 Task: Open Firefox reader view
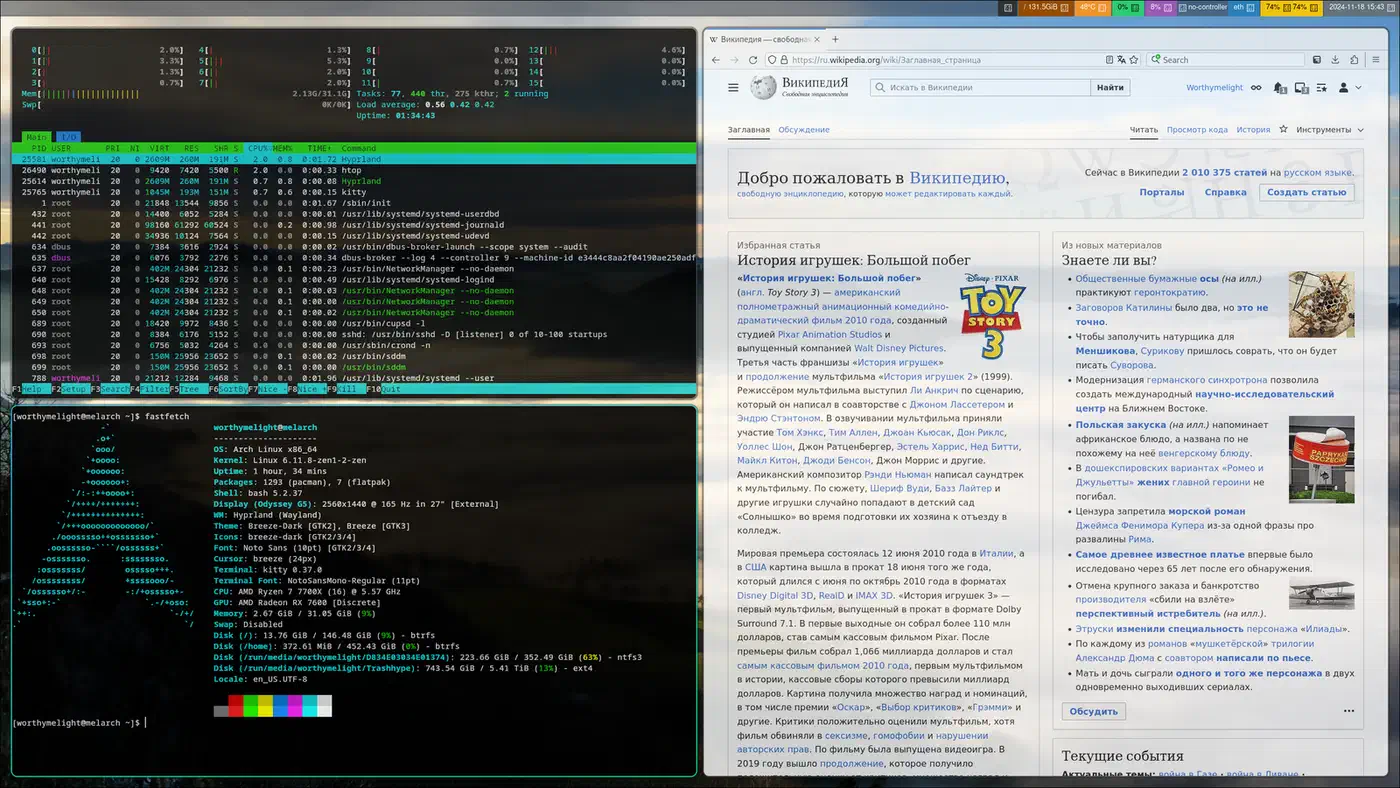point(1109,60)
